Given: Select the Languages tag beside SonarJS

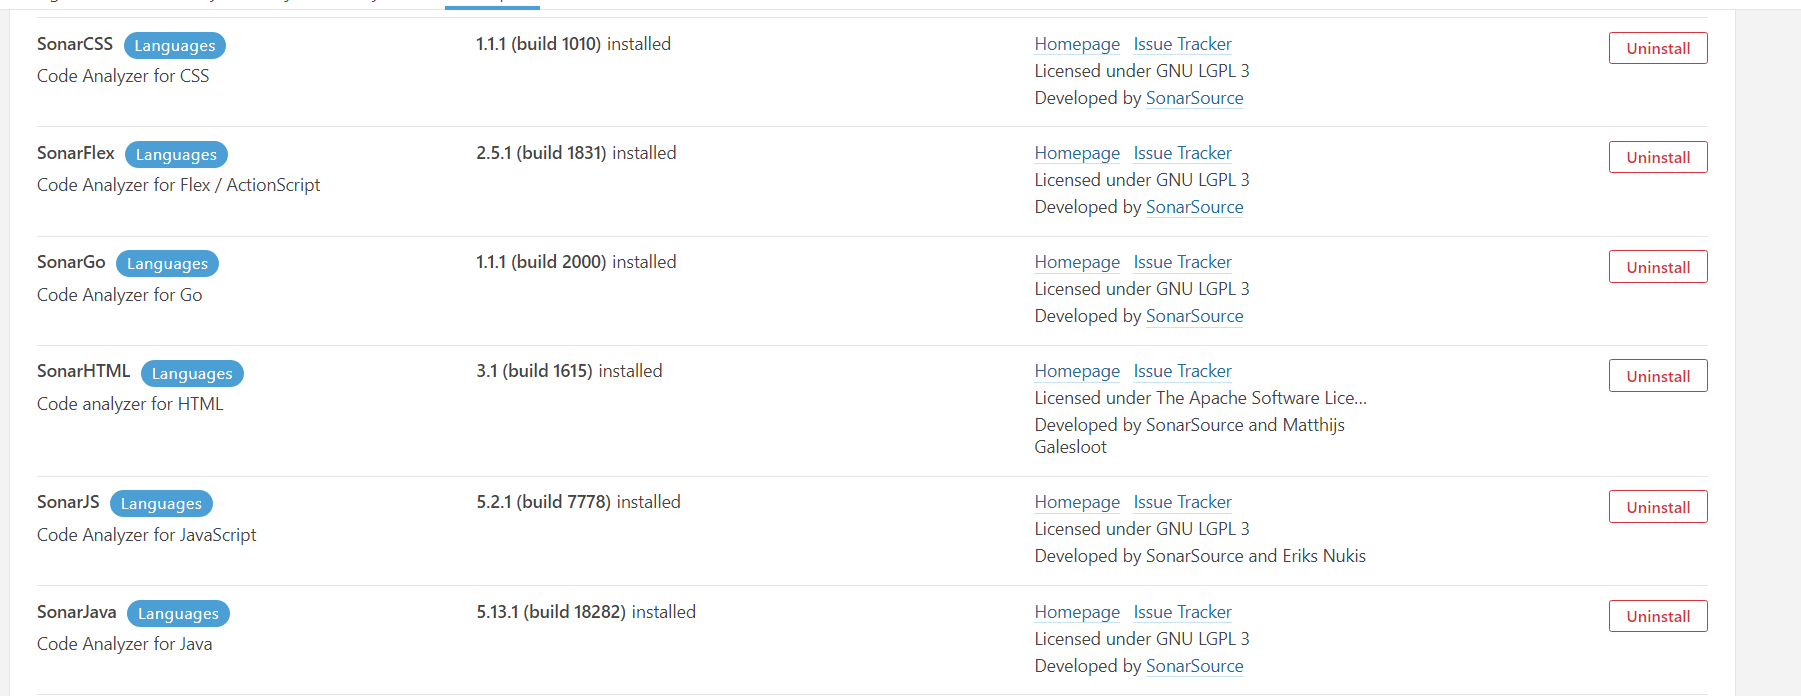Looking at the screenshot, I should [x=161, y=504].
